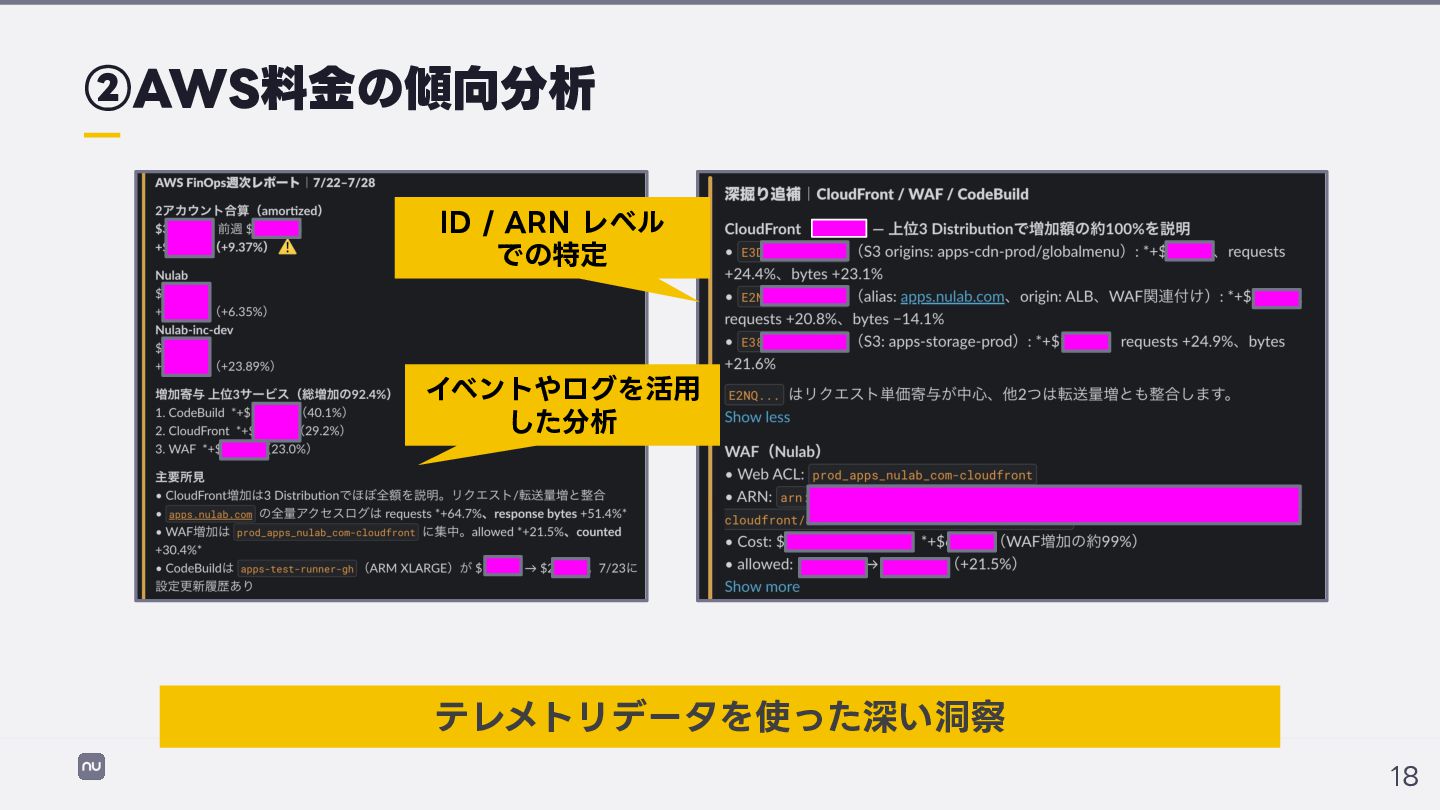Click the (+9.37%) total increase value
The width and height of the screenshot is (1440, 810).
242,247
